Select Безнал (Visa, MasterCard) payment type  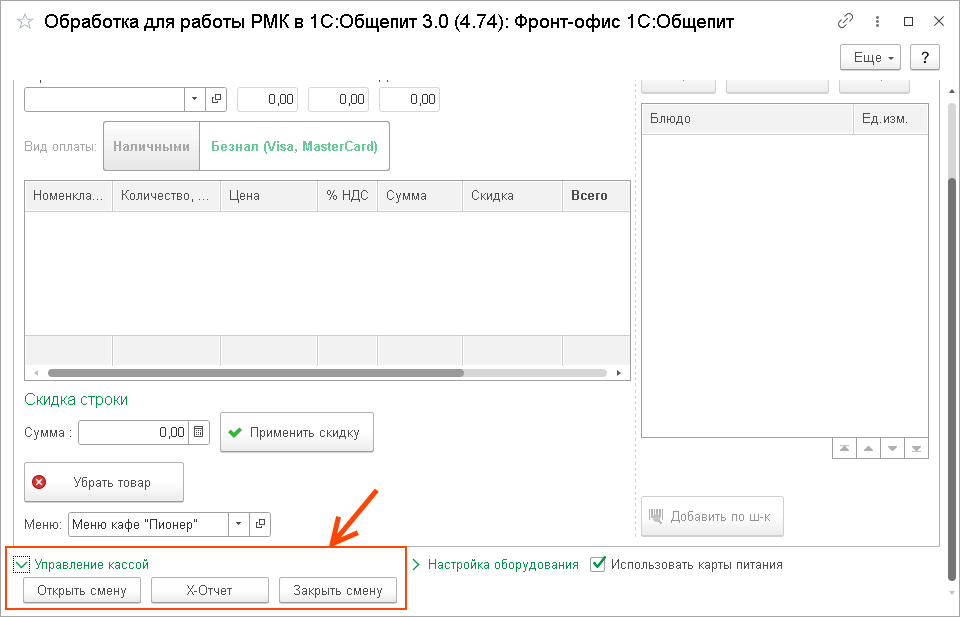click(294, 146)
